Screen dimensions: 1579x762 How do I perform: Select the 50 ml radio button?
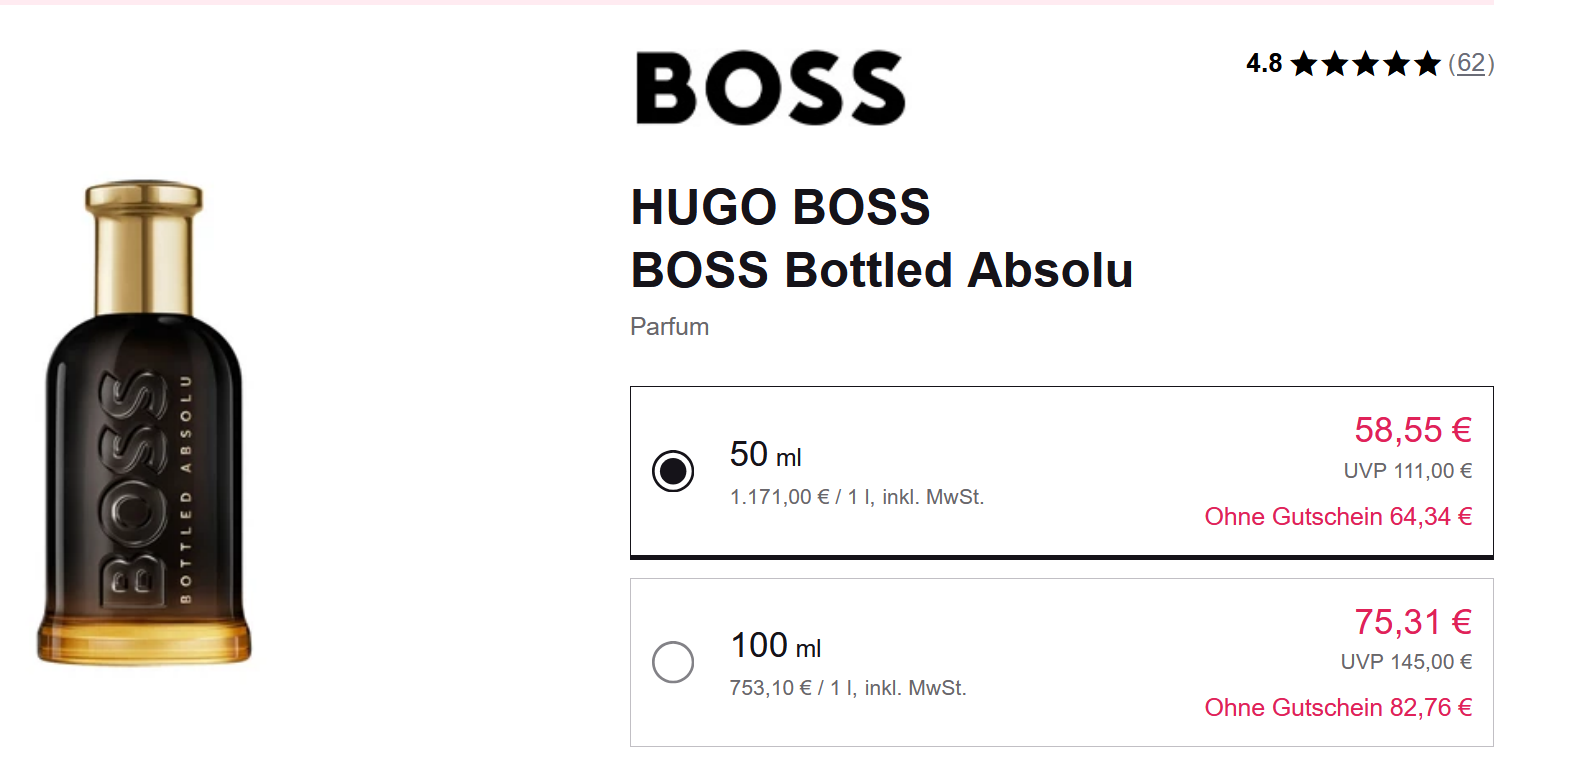point(673,470)
